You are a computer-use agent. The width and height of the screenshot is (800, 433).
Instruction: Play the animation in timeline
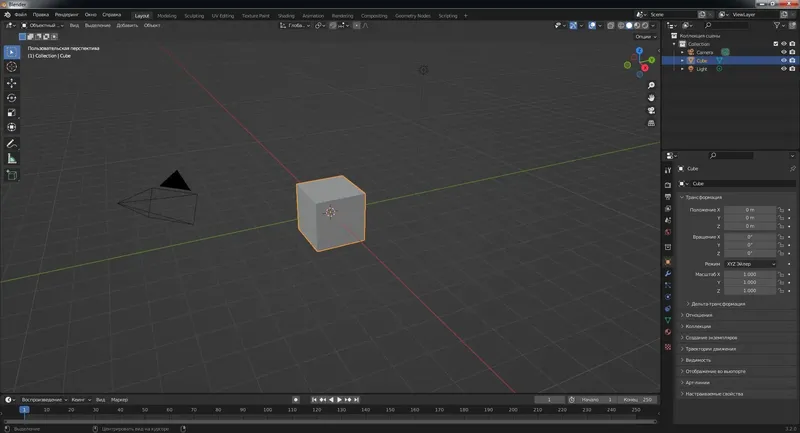coord(339,400)
